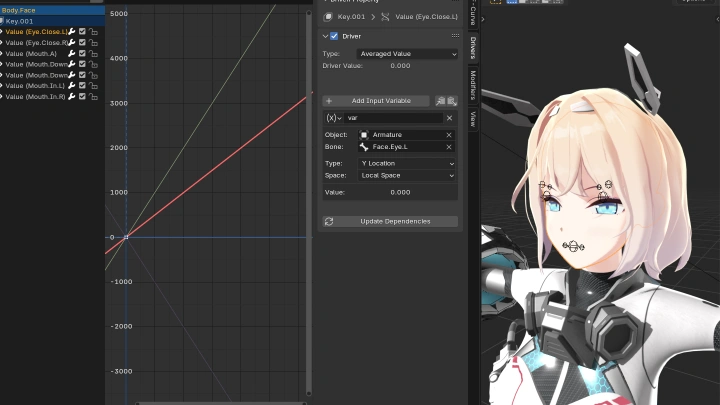Lock the Value (Eye.Close.R) channel

[93, 43]
